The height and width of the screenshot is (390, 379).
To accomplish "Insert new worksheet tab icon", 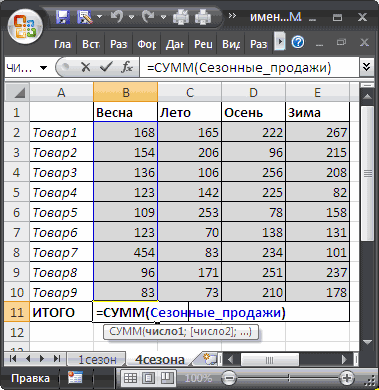I will [x=210, y=359].
